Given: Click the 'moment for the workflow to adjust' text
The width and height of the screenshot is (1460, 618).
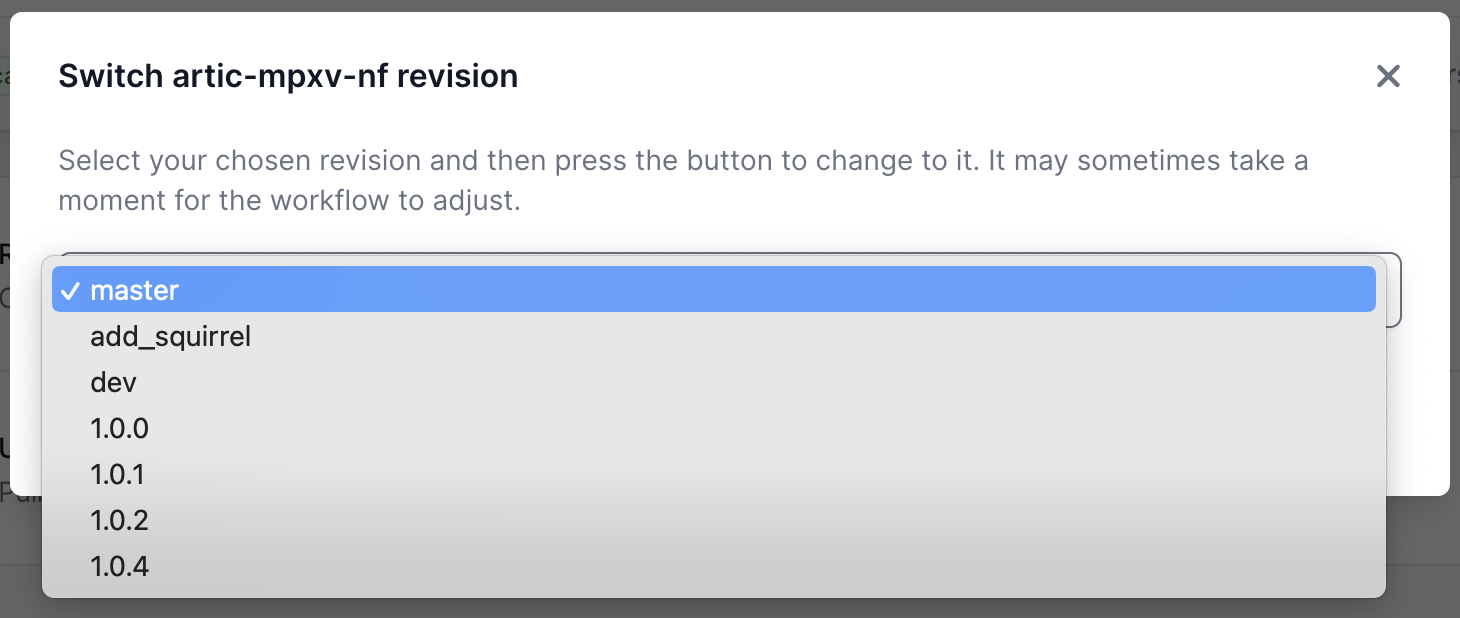Looking at the screenshot, I should [289, 201].
